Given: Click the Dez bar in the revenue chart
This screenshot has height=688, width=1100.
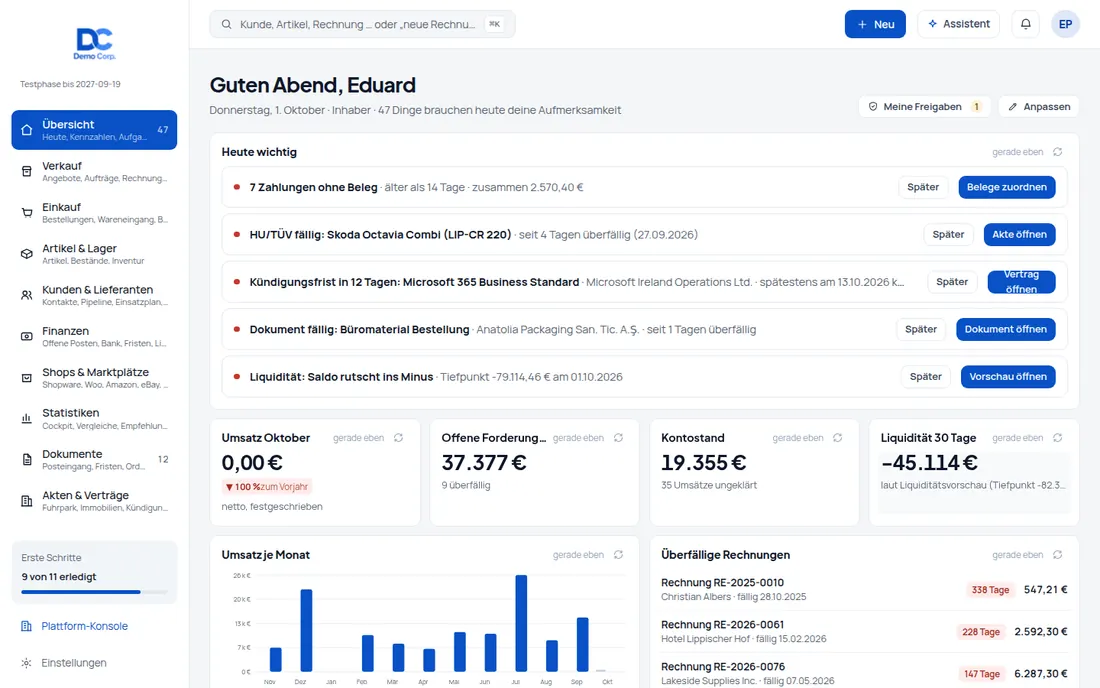Looking at the screenshot, I should point(307,630).
